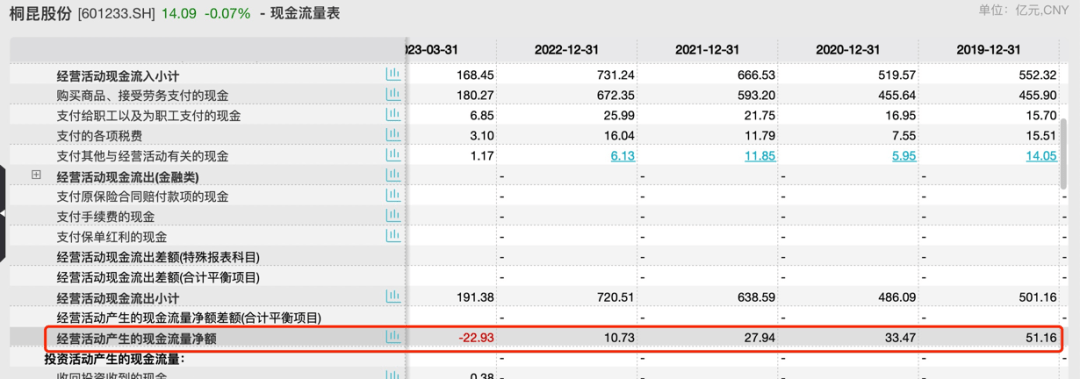Open the 6.13 linked value for 2022-12-31
The height and width of the screenshot is (379, 1080).
coord(623,156)
